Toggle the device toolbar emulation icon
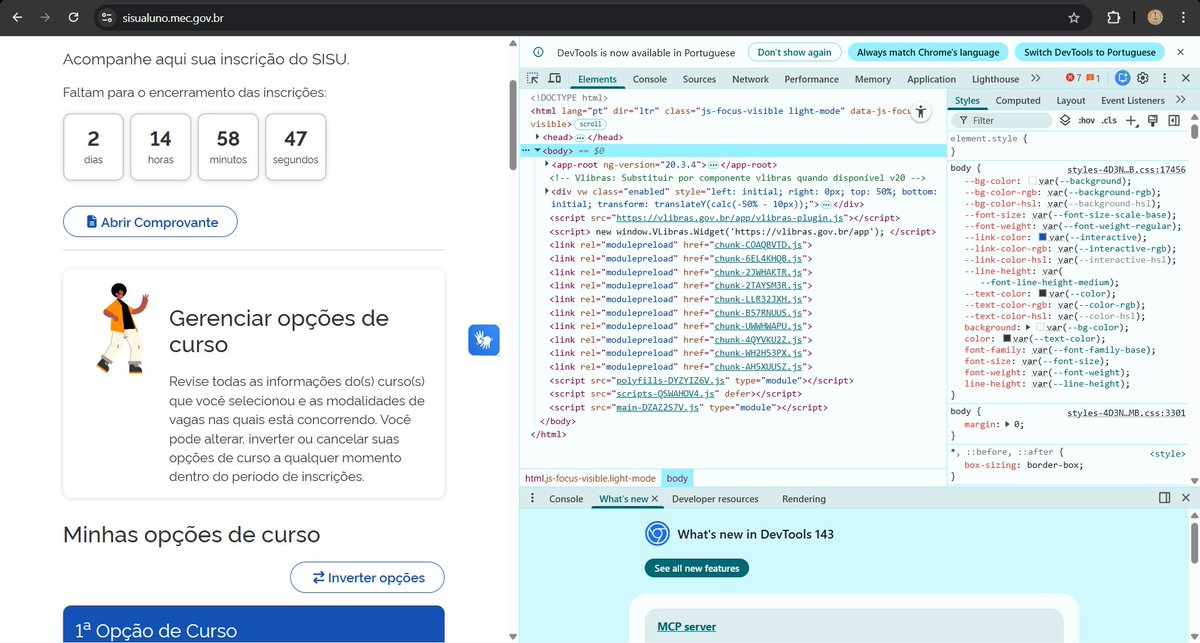 [x=554, y=78]
